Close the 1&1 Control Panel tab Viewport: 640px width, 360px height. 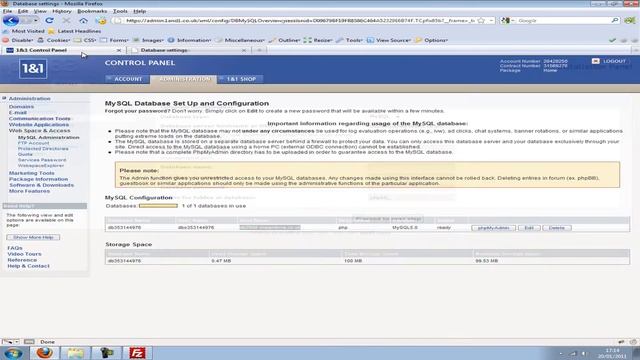coord(119,50)
